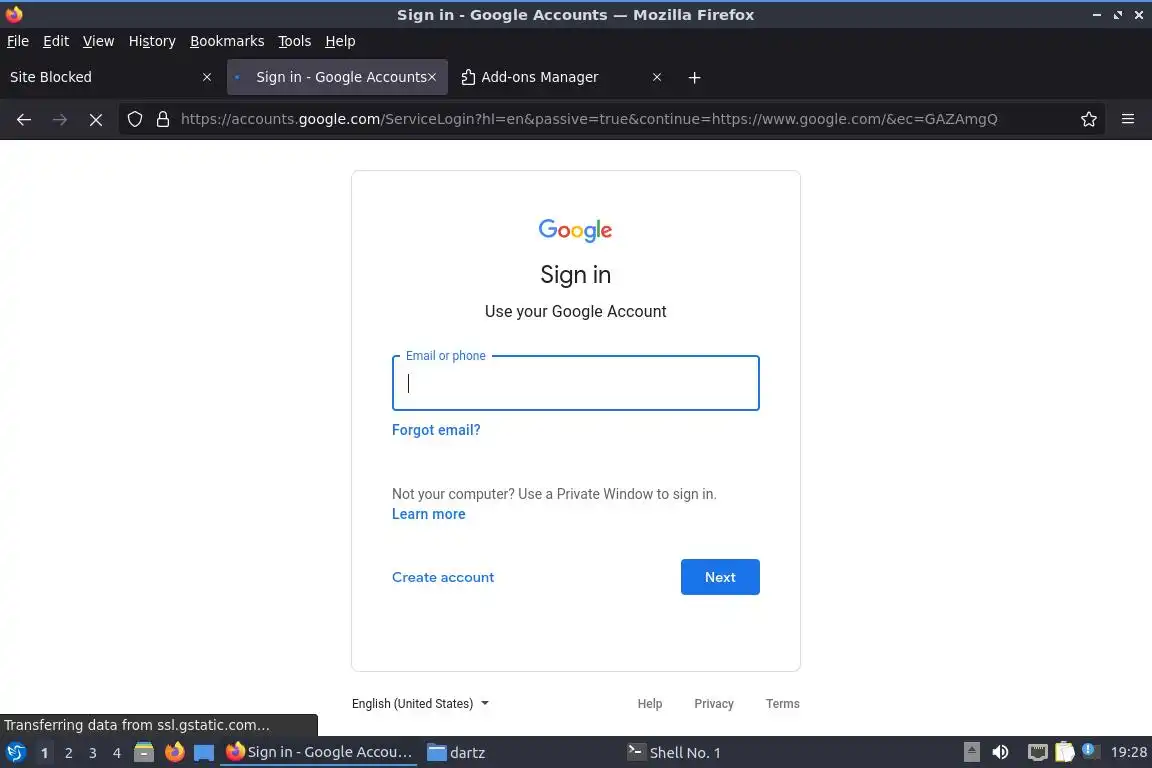Open the tracking protection shield icon
This screenshot has width=1152, height=768.
[x=134, y=119]
